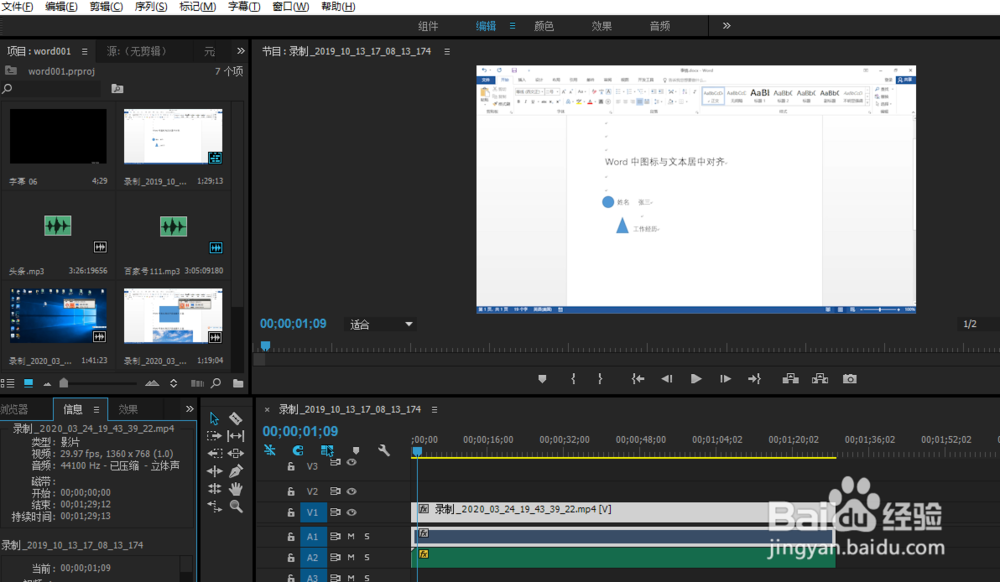Click the Lift button in program monitor
The width and height of the screenshot is (1000, 582).
(x=790, y=379)
